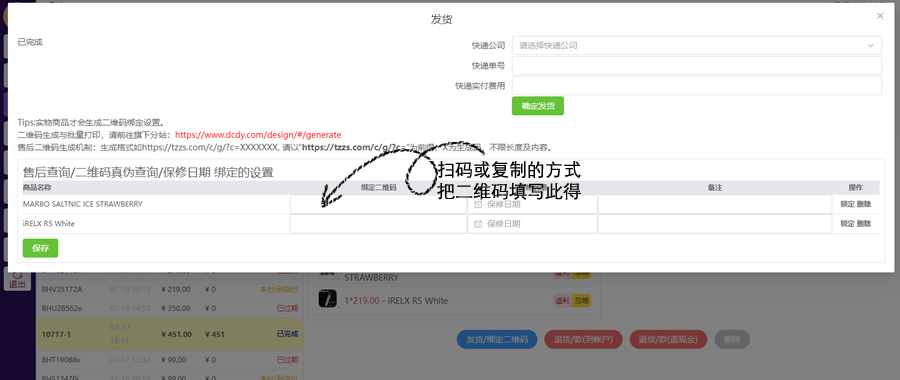
Task: Focus the 备注 remarks field for MARBO SALTNIC row
Action: [x=715, y=204]
